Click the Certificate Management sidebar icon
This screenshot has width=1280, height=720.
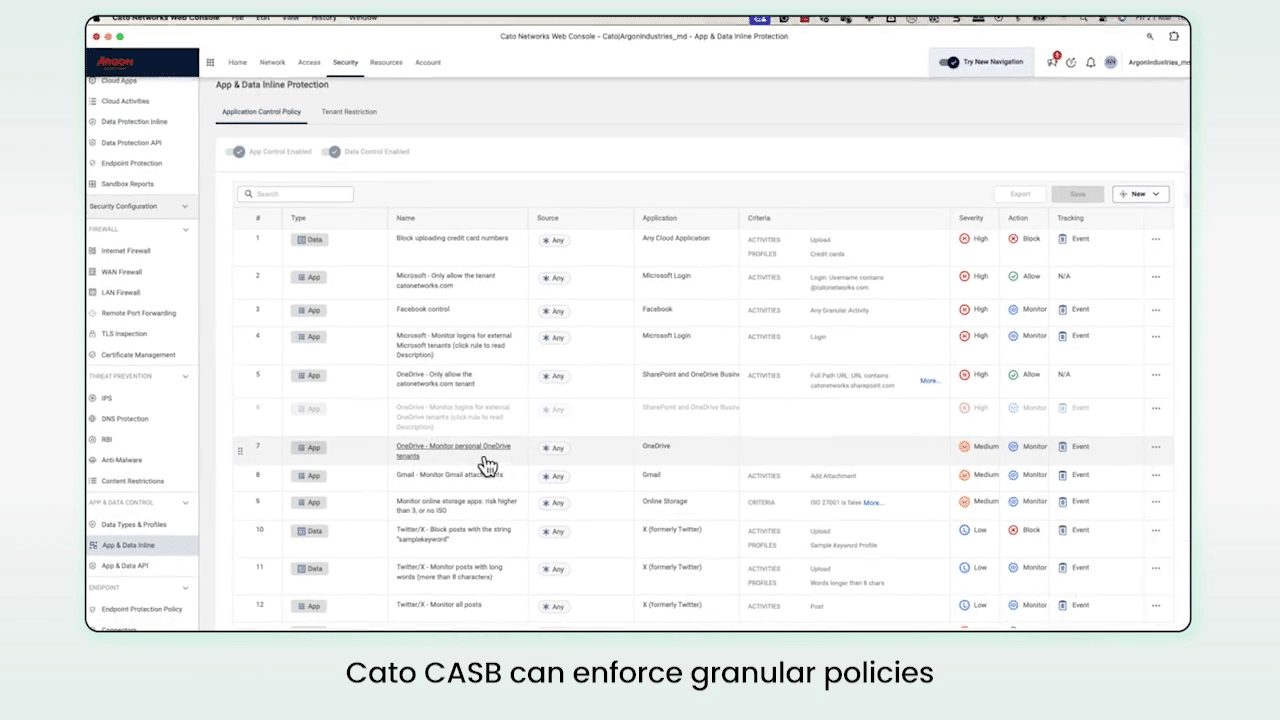pos(93,355)
